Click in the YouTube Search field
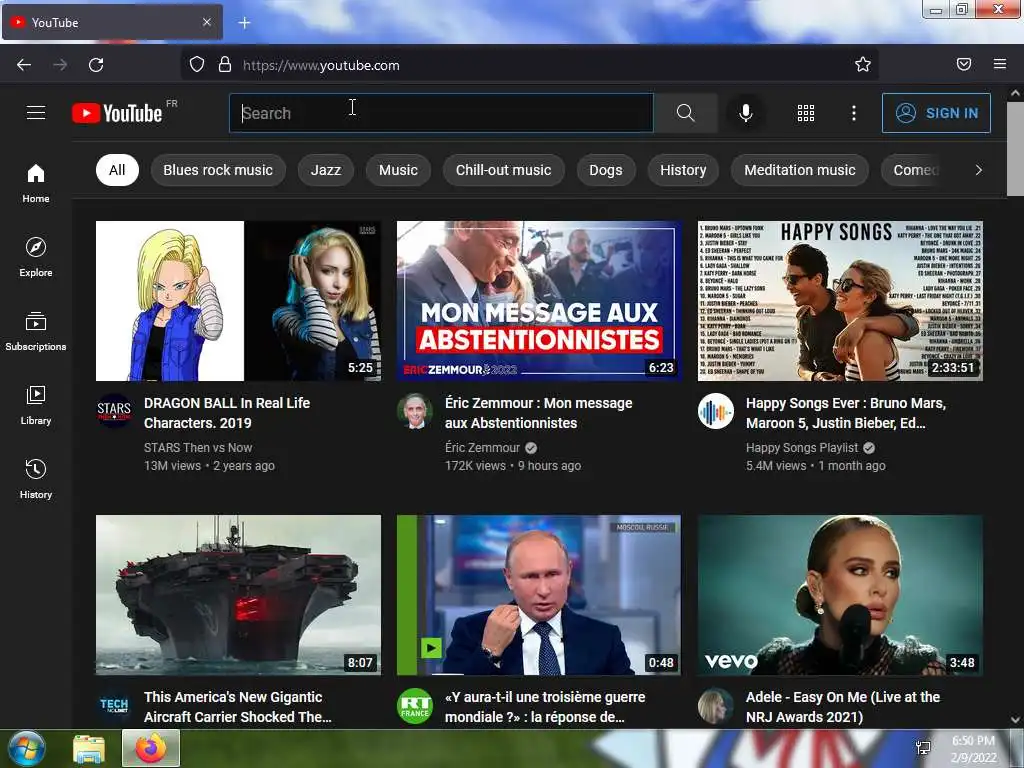This screenshot has width=1024, height=768. pos(441,113)
